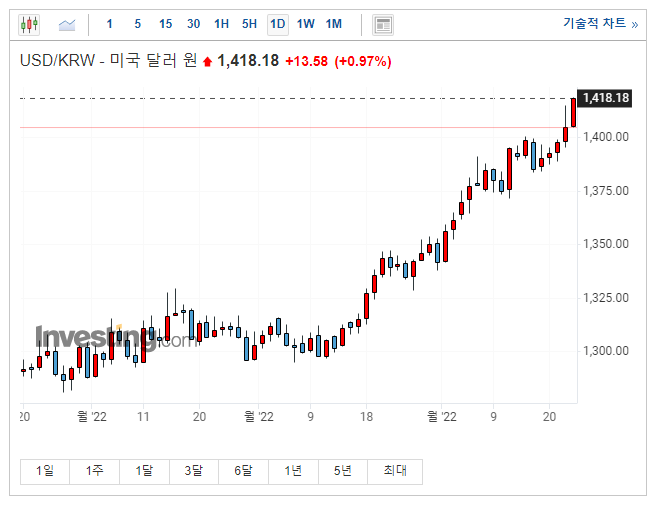Click the USD/KRW - 미국 달러 원 title
This screenshot has height=509, width=659.
tap(108, 61)
